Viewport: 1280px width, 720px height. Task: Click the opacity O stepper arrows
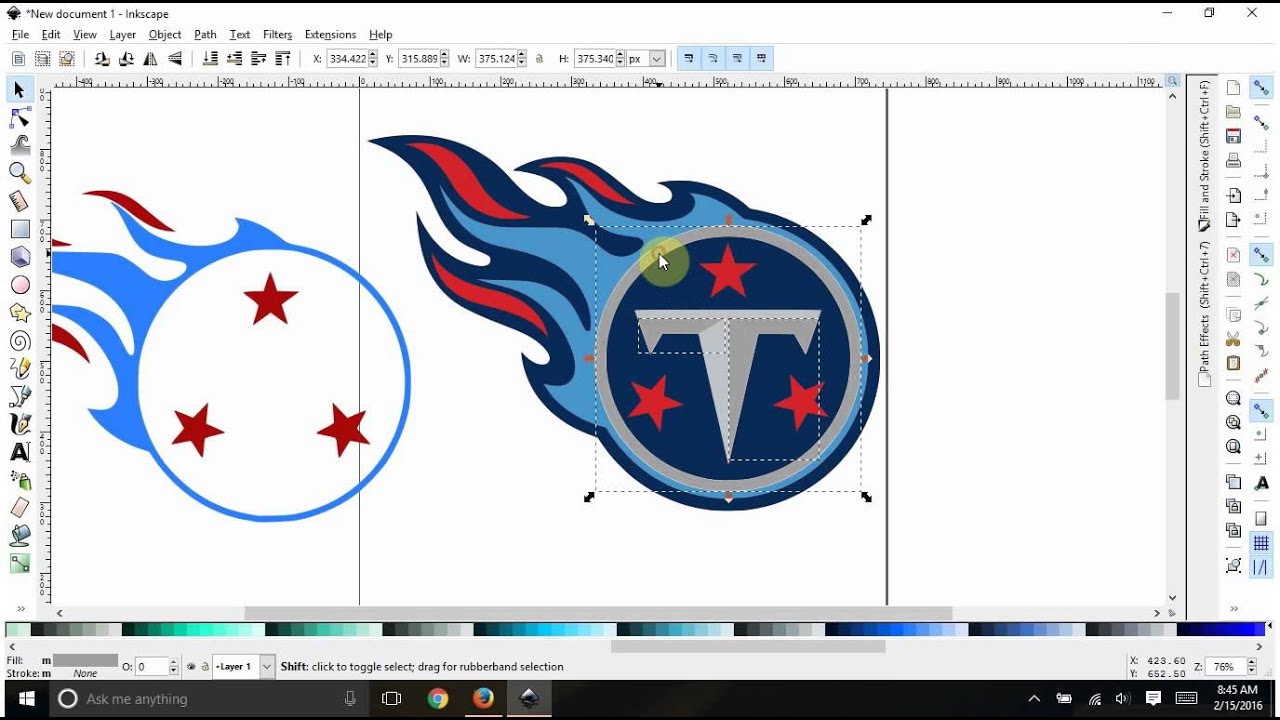pos(174,667)
